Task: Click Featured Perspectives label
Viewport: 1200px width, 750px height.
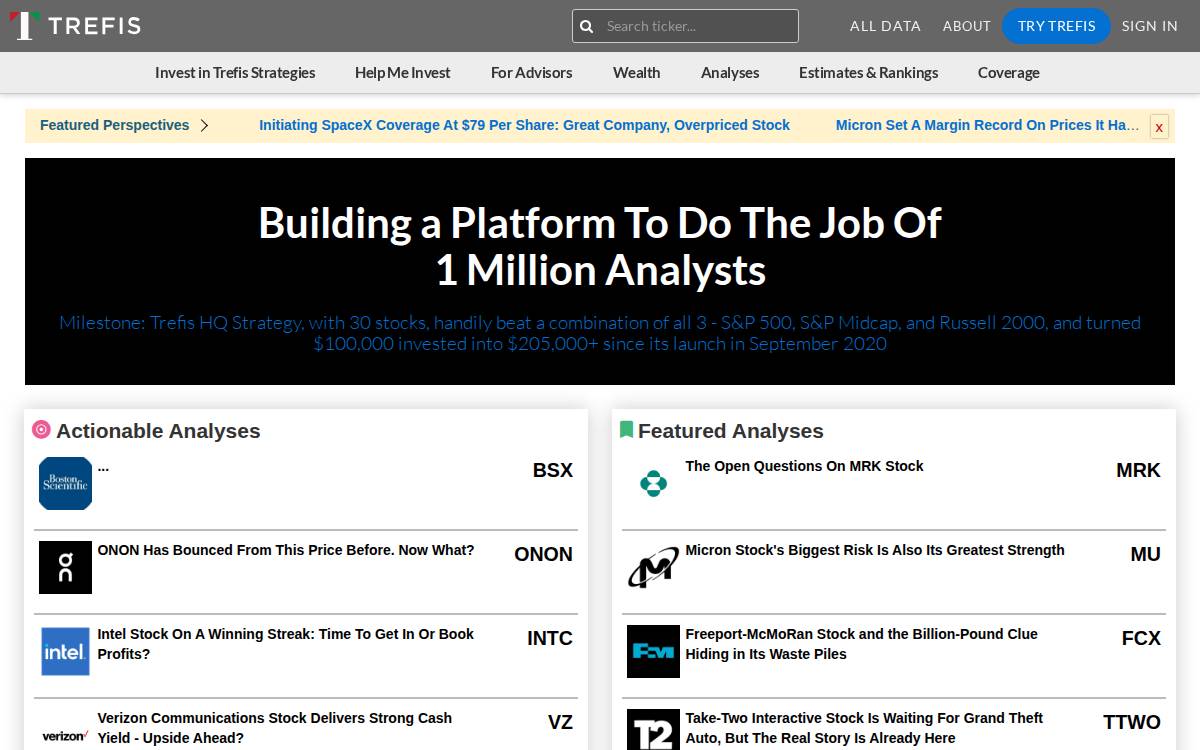Action: click(115, 125)
